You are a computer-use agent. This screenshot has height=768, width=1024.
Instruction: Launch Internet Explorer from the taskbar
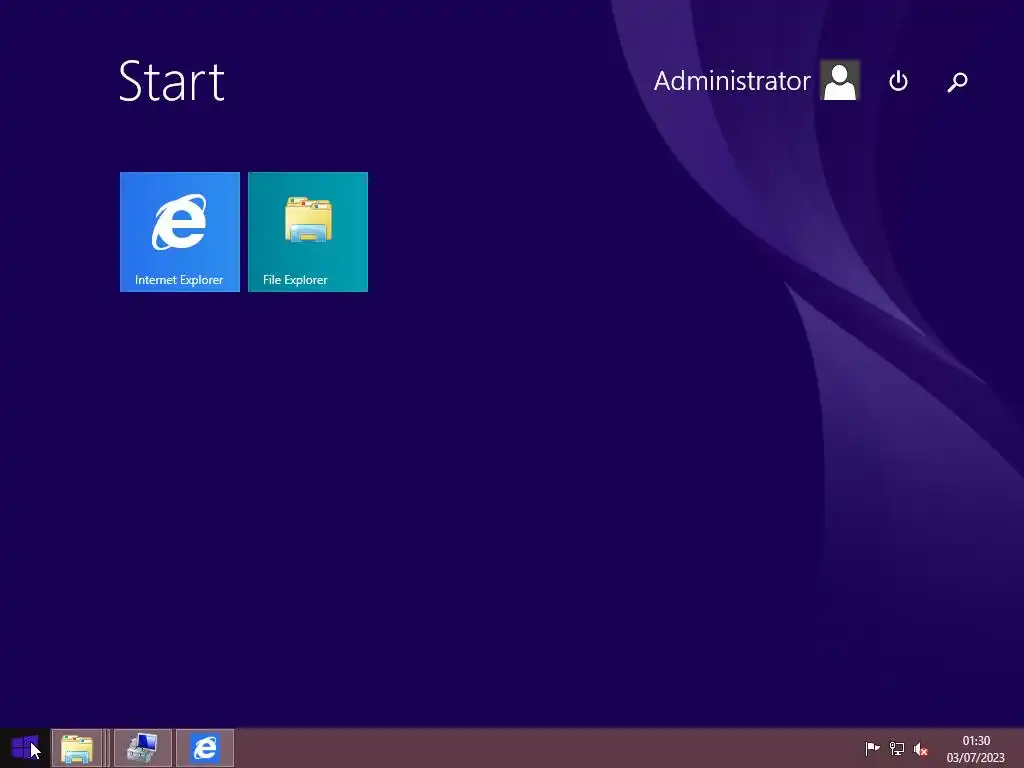[205, 748]
